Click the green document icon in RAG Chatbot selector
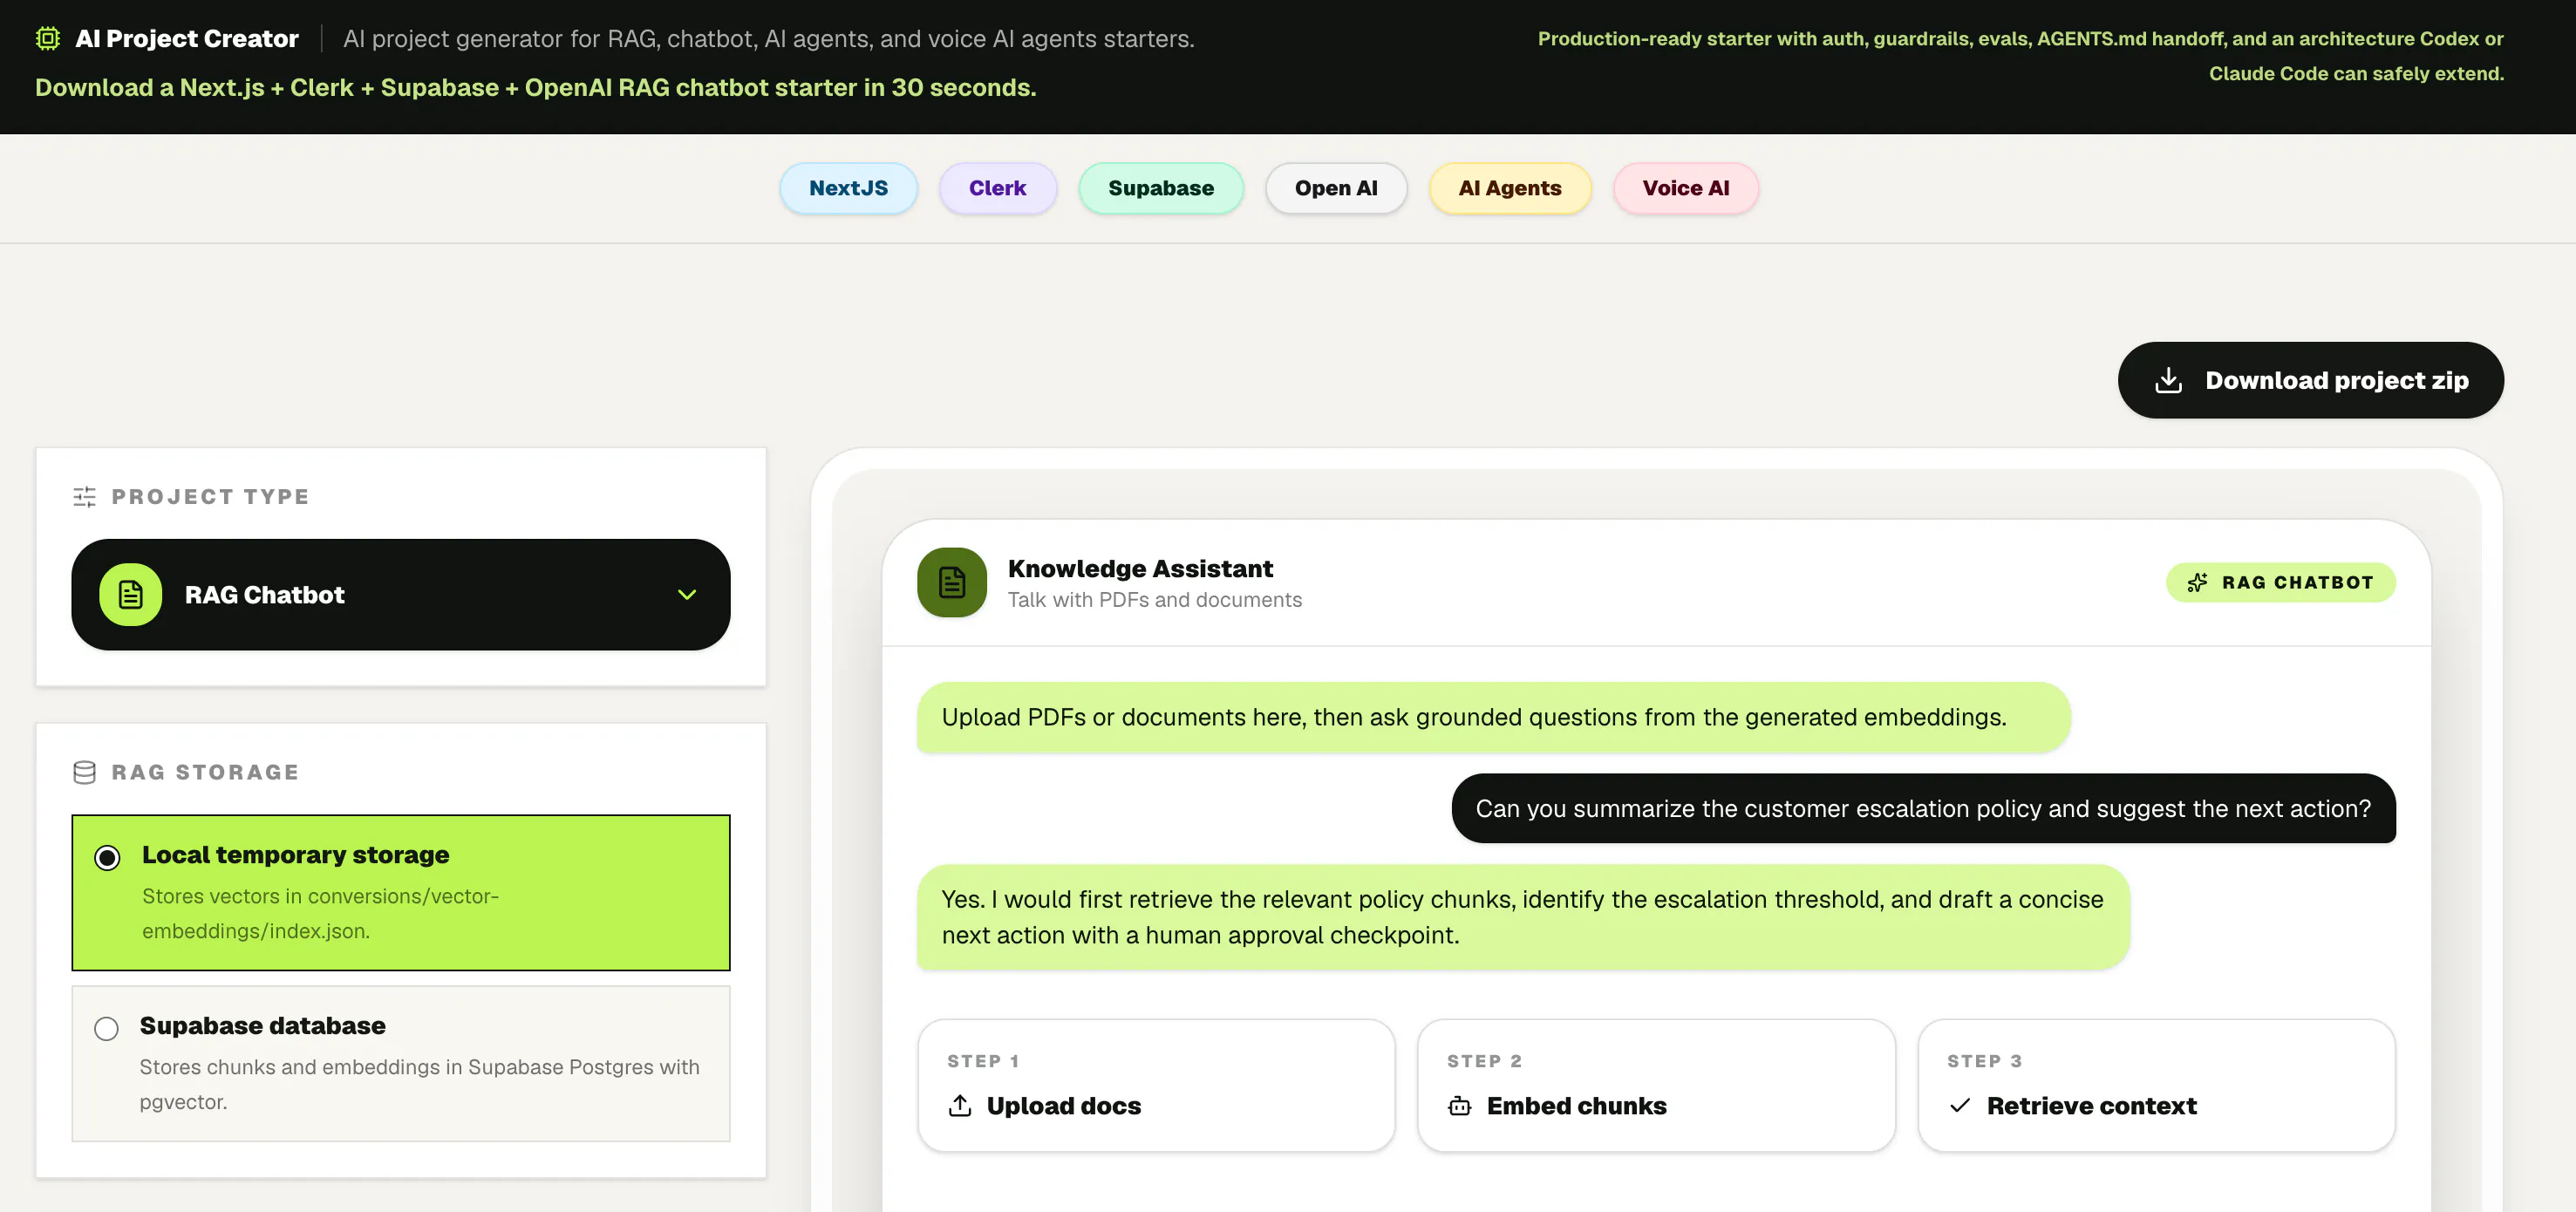This screenshot has height=1212, width=2576. (x=130, y=595)
